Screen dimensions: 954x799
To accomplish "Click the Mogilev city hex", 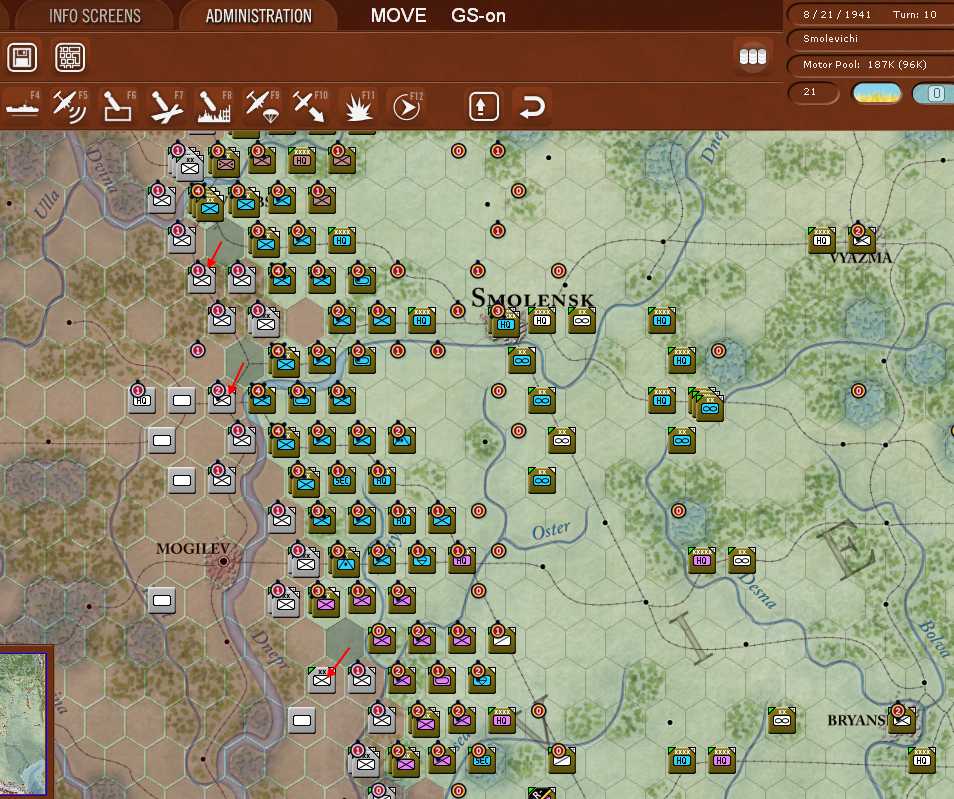I will tap(223, 561).
